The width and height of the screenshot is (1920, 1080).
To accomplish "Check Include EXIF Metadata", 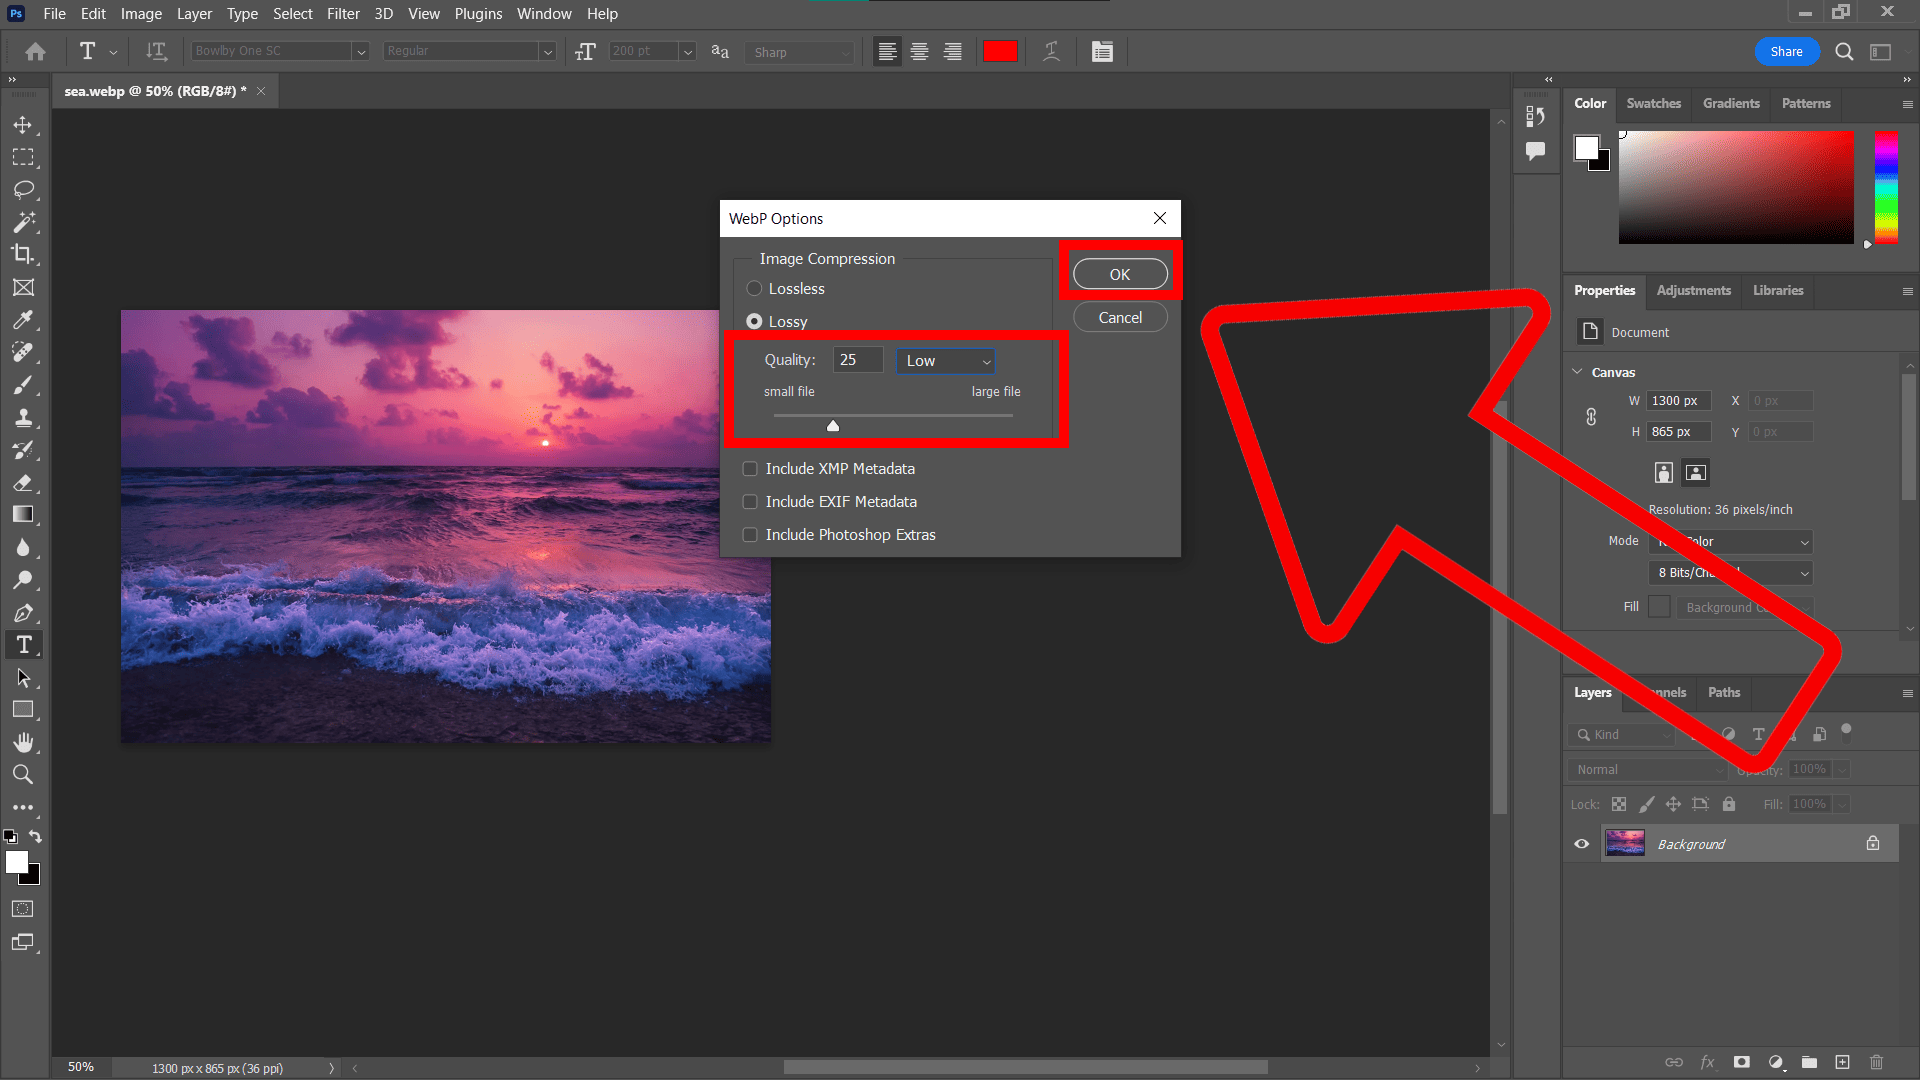I will (x=750, y=501).
